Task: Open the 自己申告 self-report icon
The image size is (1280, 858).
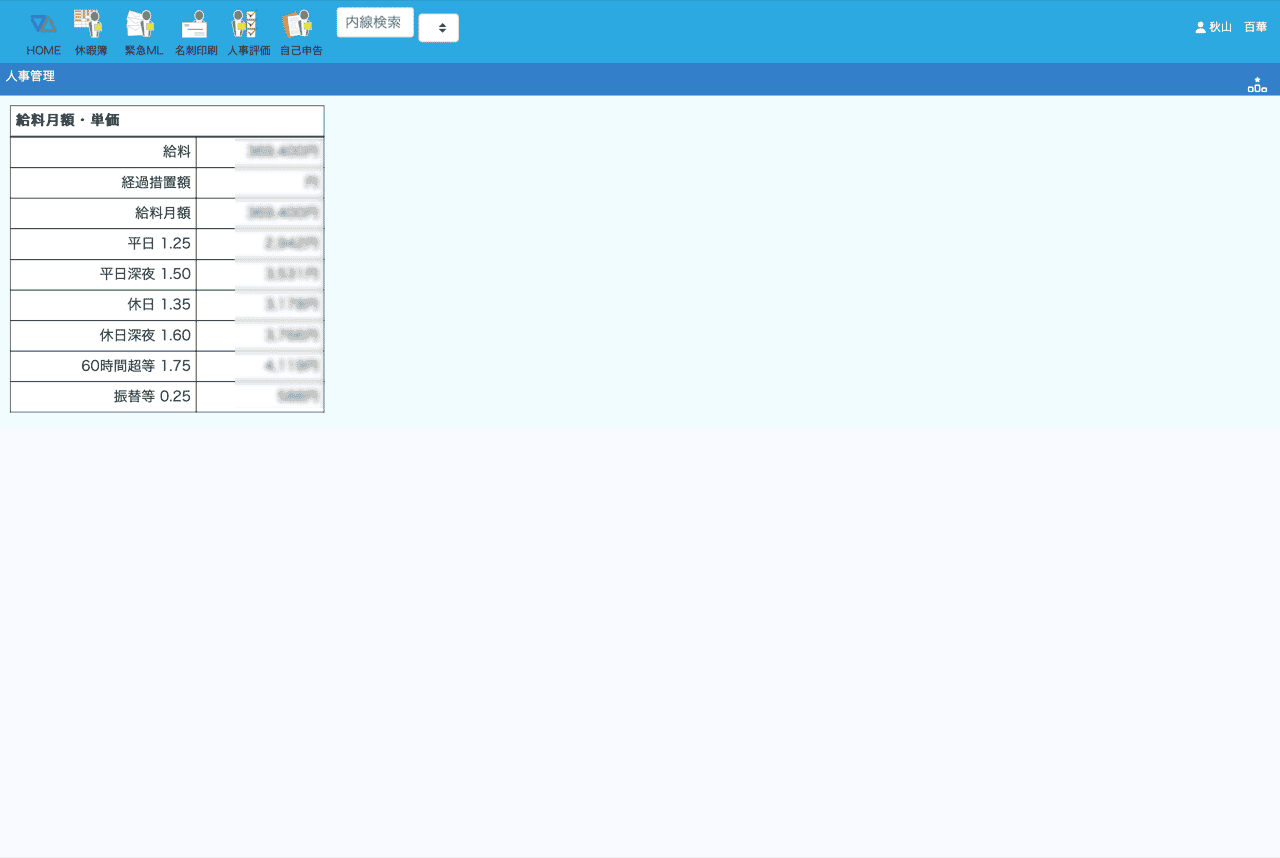Action: tap(299, 24)
